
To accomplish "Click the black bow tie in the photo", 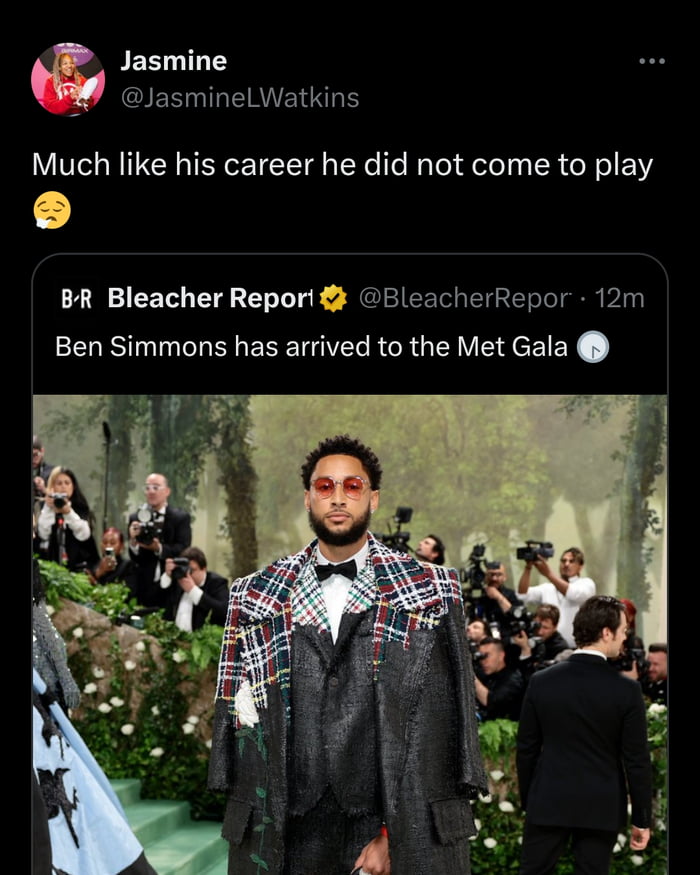I will pyautogui.click(x=336, y=569).
